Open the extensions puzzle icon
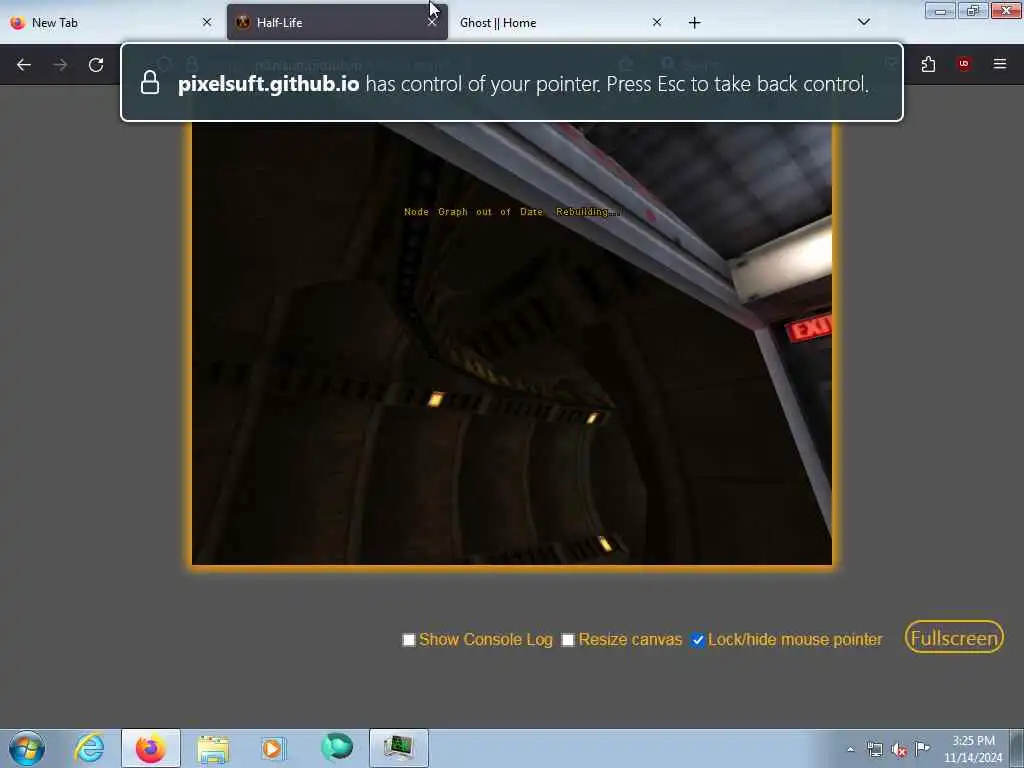Screen dimensions: 1024x768 (928, 64)
